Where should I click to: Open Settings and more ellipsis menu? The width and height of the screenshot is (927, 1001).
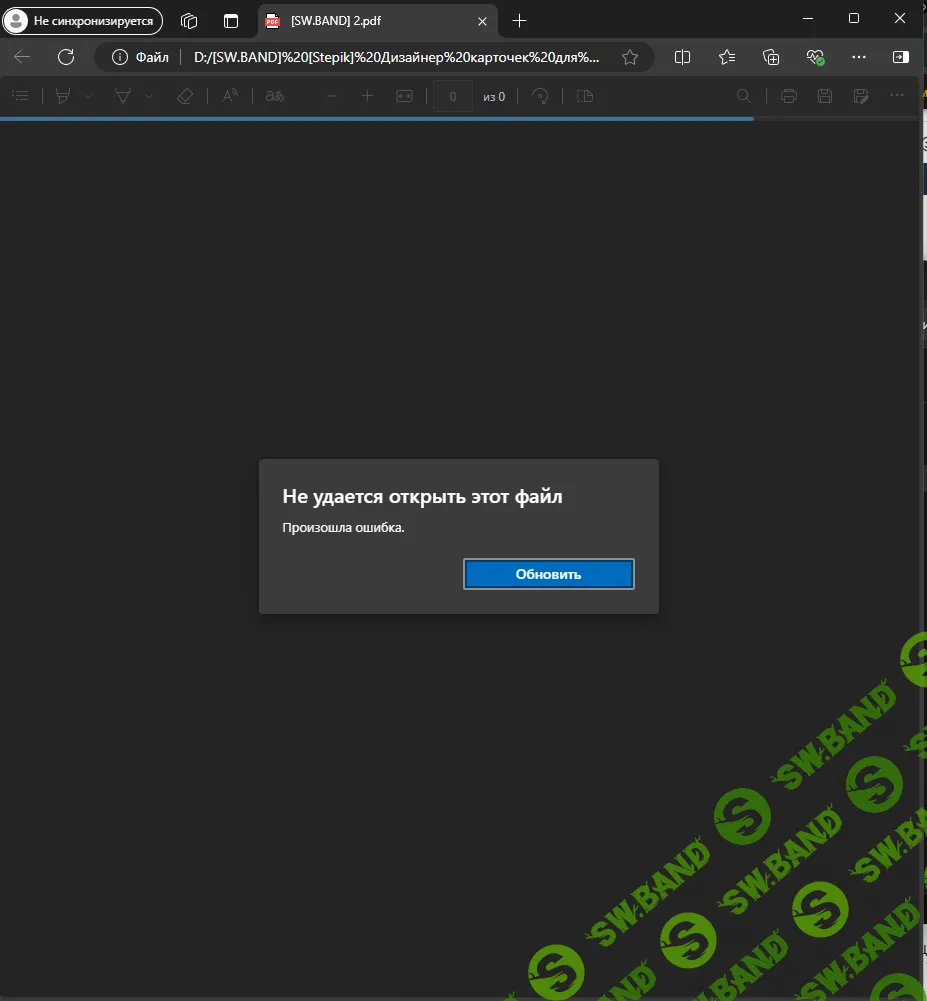(x=858, y=57)
